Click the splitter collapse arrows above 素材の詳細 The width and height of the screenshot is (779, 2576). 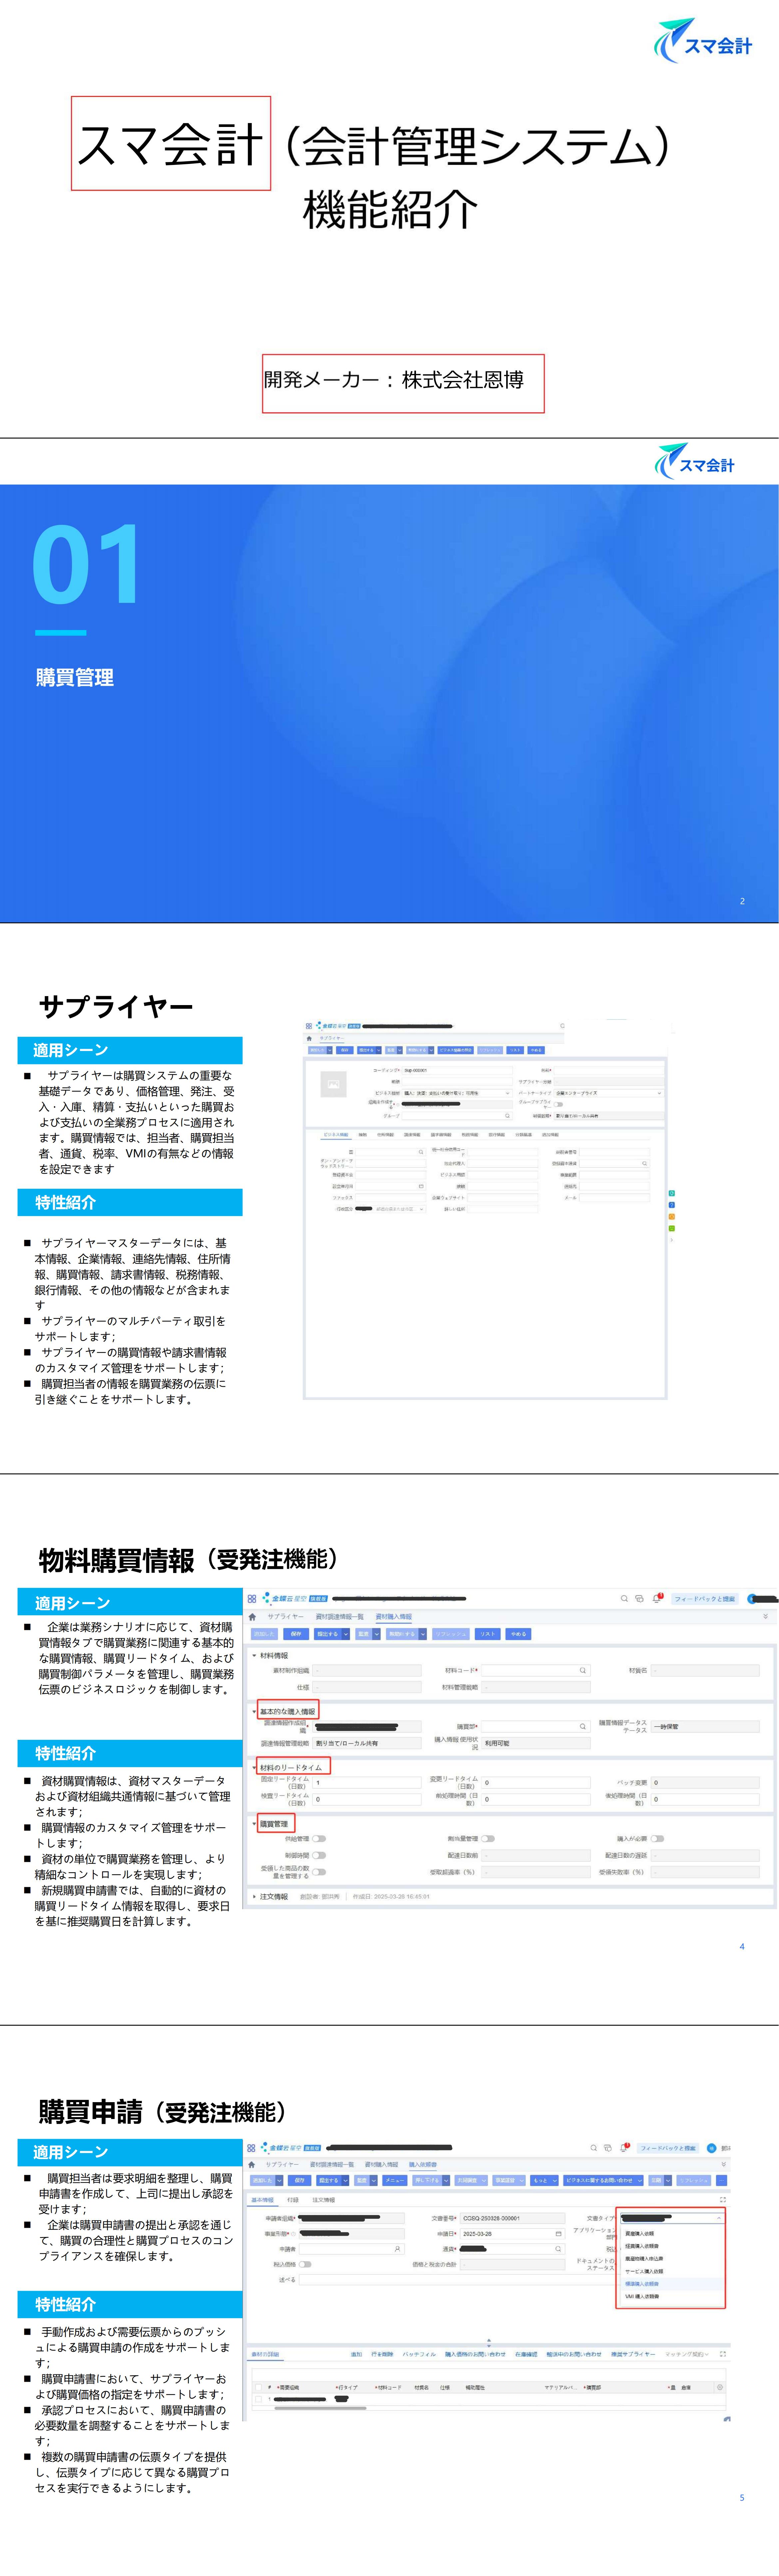pyautogui.click(x=489, y=2343)
